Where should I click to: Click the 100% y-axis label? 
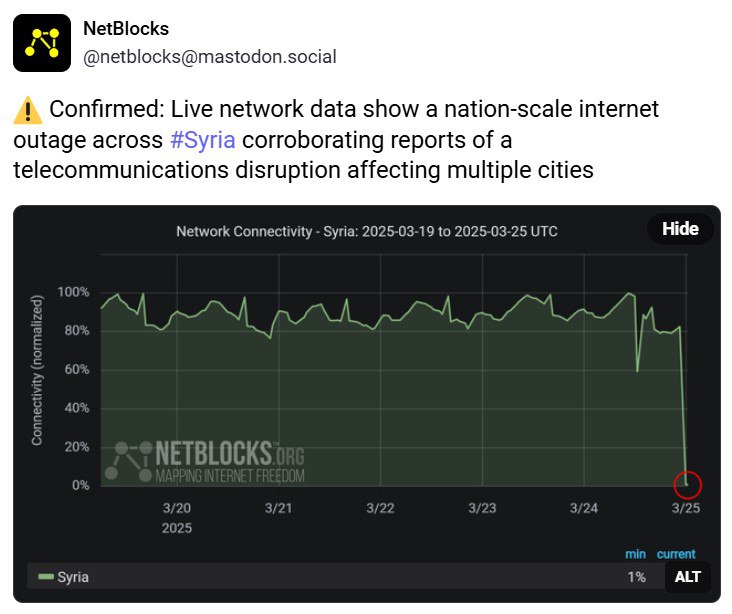pos(73,292)
